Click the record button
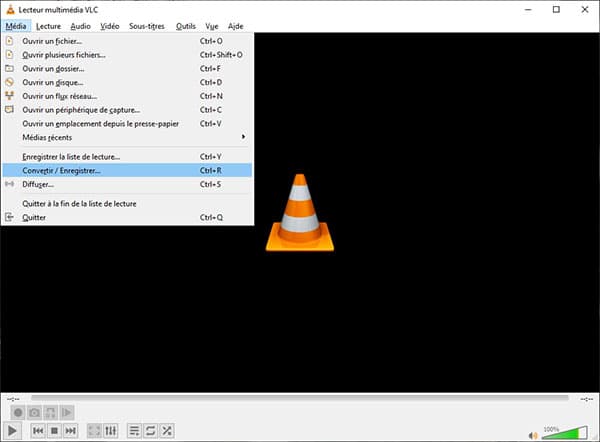600x442 pixels. [18, 413]
